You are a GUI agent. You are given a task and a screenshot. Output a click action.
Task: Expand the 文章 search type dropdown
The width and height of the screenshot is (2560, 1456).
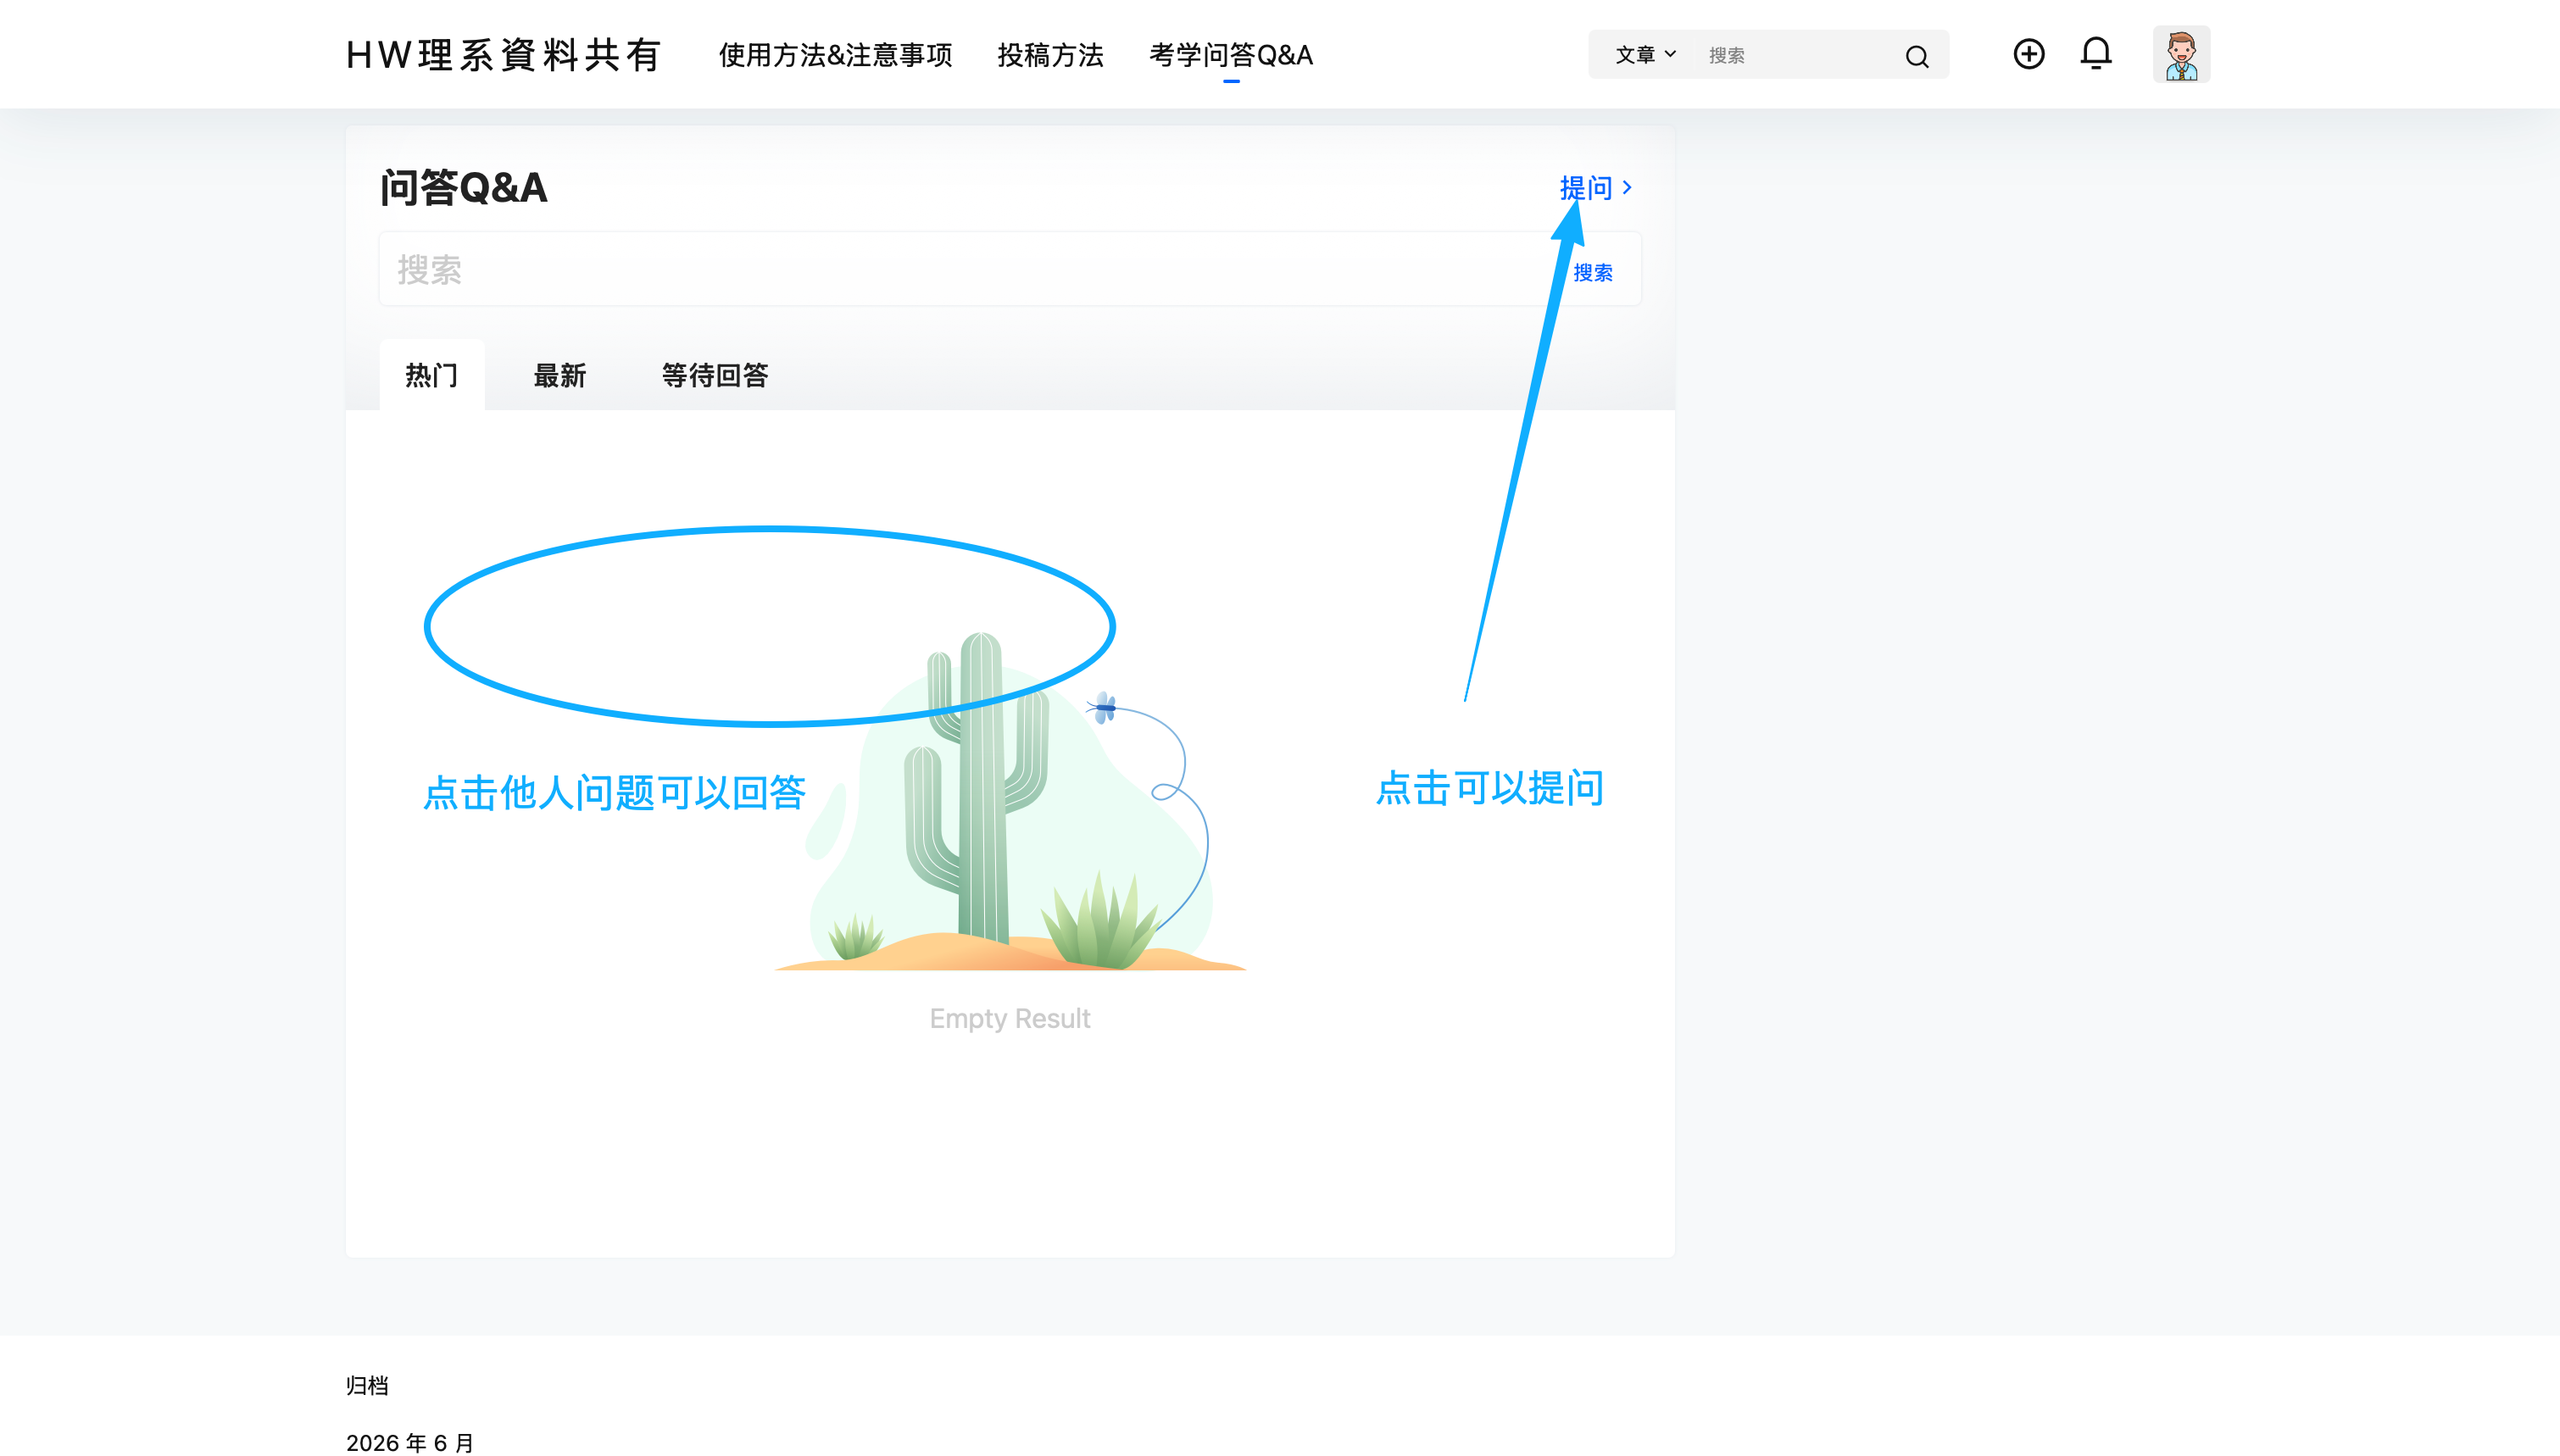point(1645,55)
